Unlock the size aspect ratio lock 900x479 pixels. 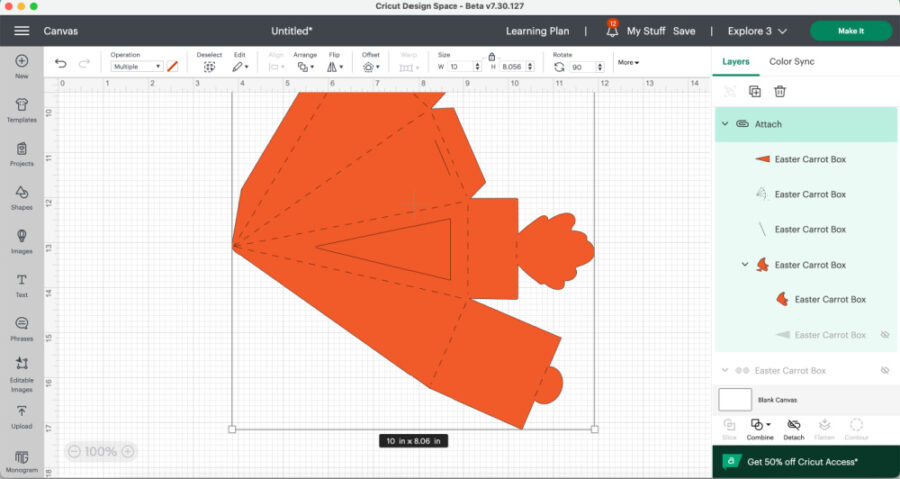pyautogui.click(x=492, y=57)
